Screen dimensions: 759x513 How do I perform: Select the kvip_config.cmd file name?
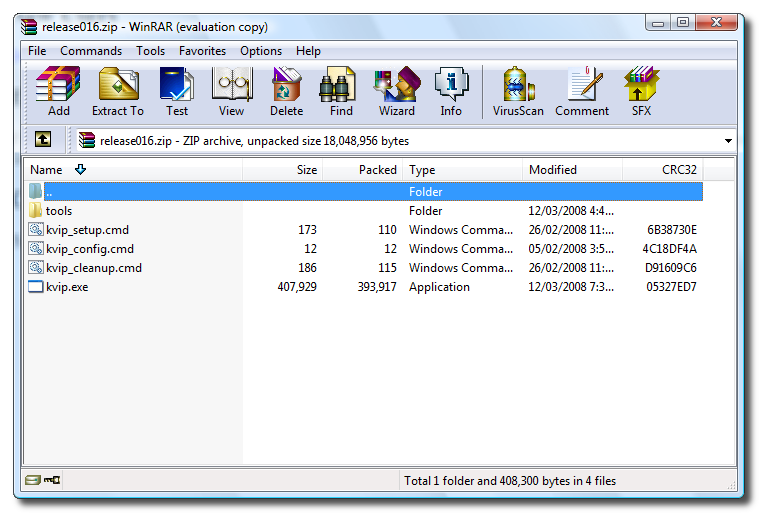point(90,249)
